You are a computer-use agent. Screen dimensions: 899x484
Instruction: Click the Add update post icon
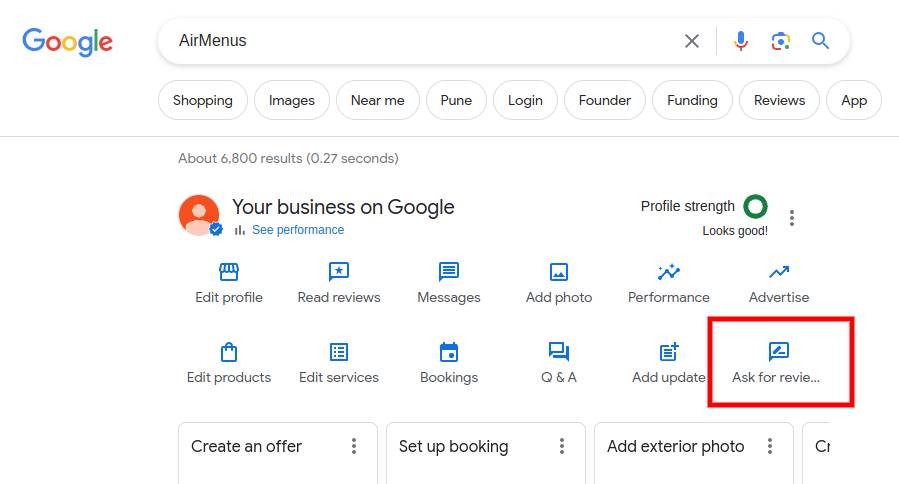(x=669, y=352)
